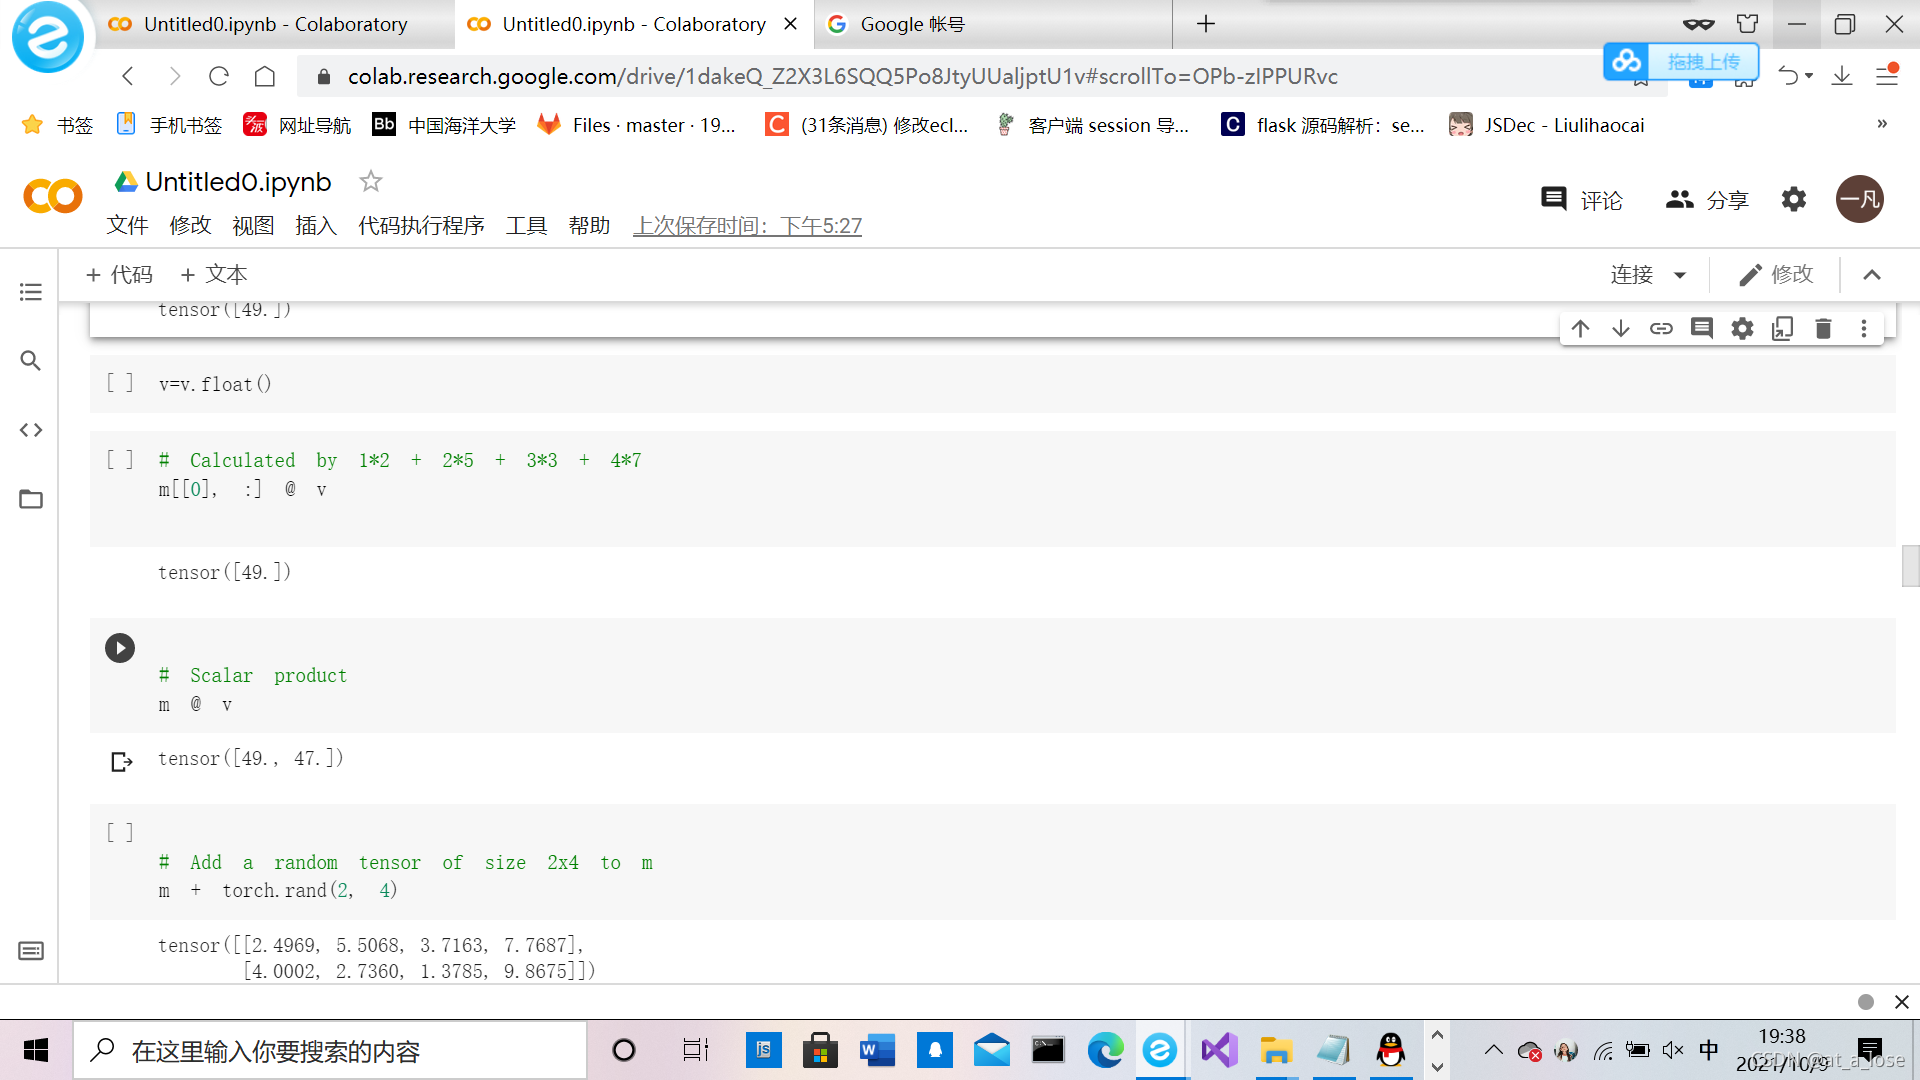
Task: Open the table of contents sidebar icon
Action: (31, 292)
